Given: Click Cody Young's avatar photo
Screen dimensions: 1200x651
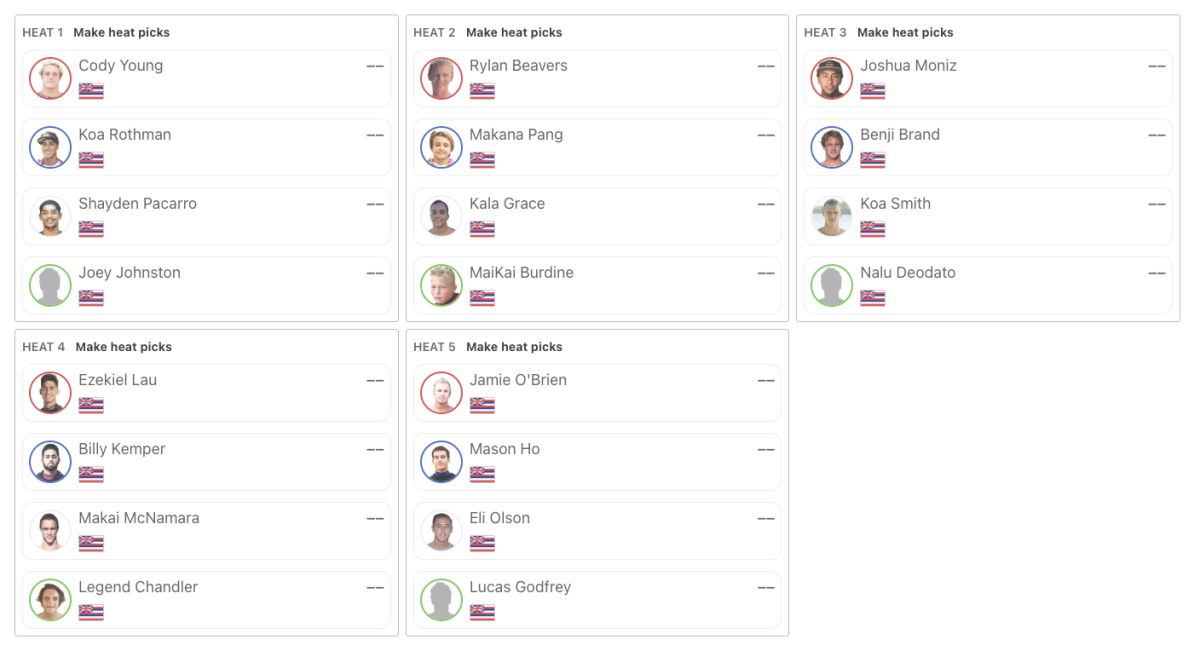Looking at the screenshot, I should tap(50, 78).
